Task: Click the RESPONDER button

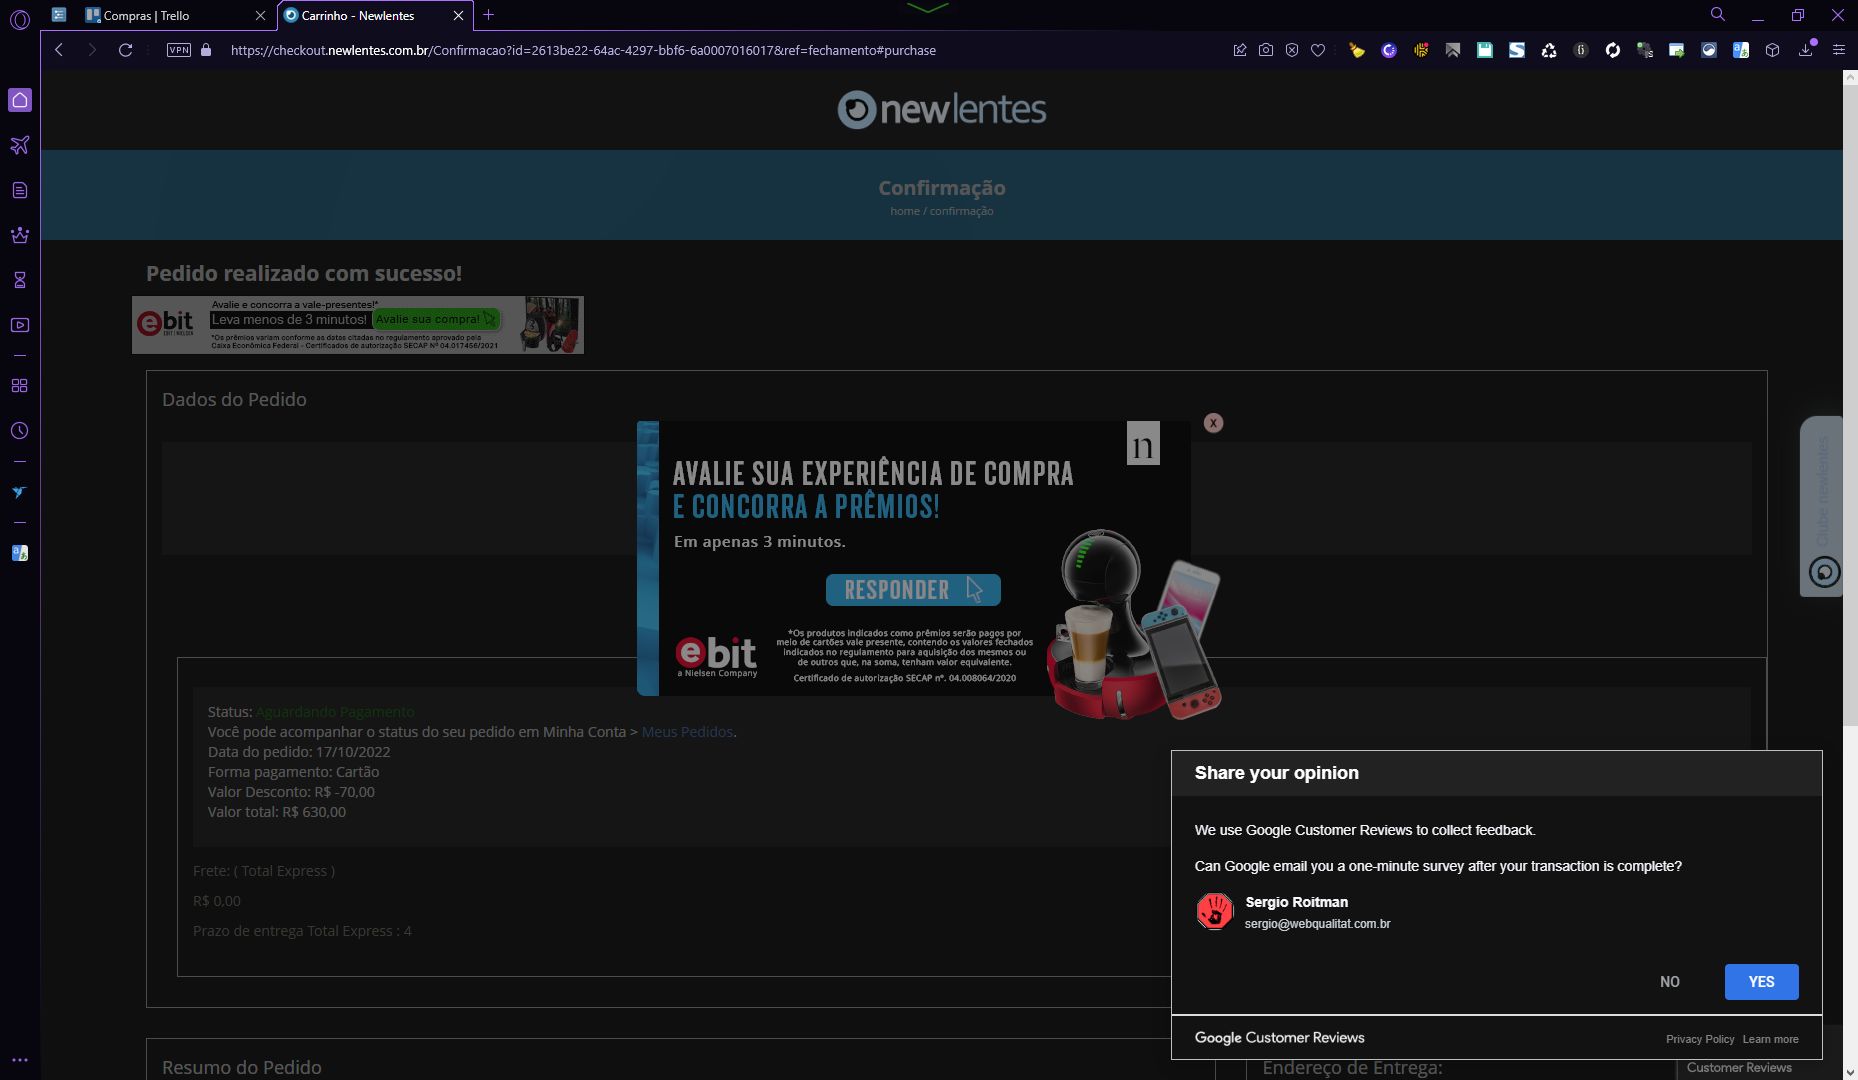Action: point(913,590)
